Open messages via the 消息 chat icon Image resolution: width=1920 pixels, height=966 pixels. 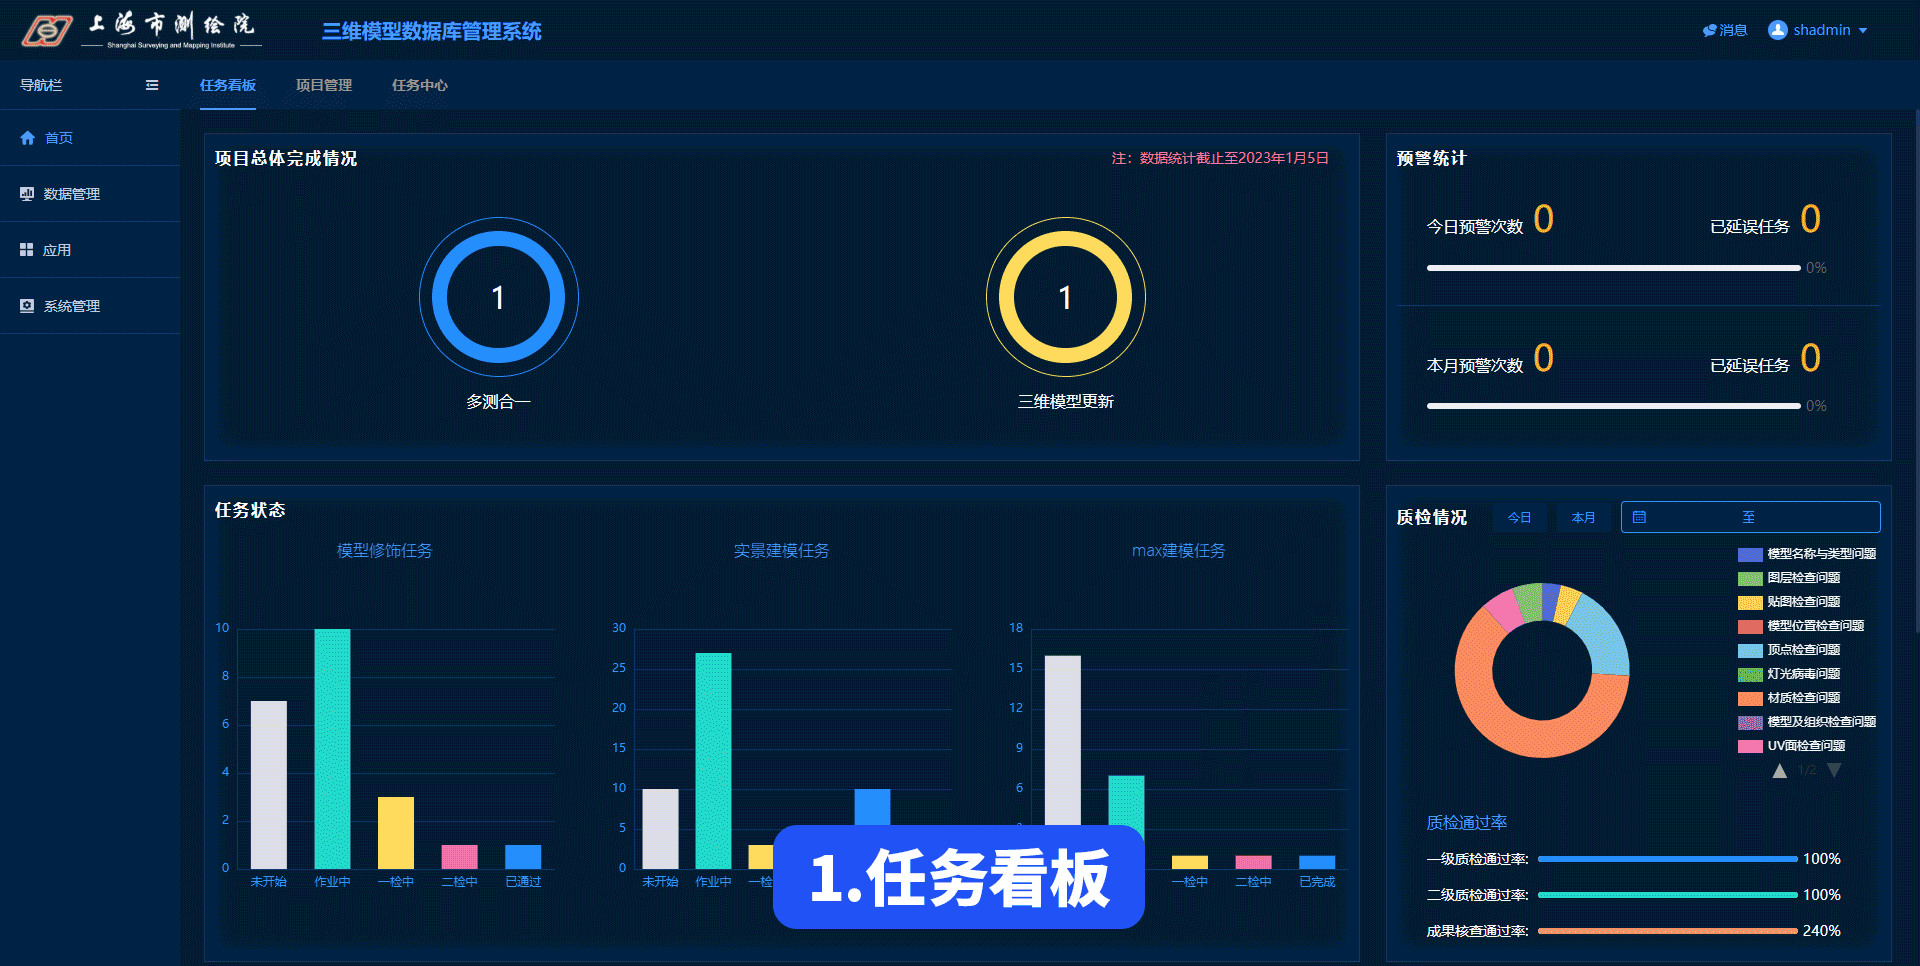click(x=1710, y=31)
